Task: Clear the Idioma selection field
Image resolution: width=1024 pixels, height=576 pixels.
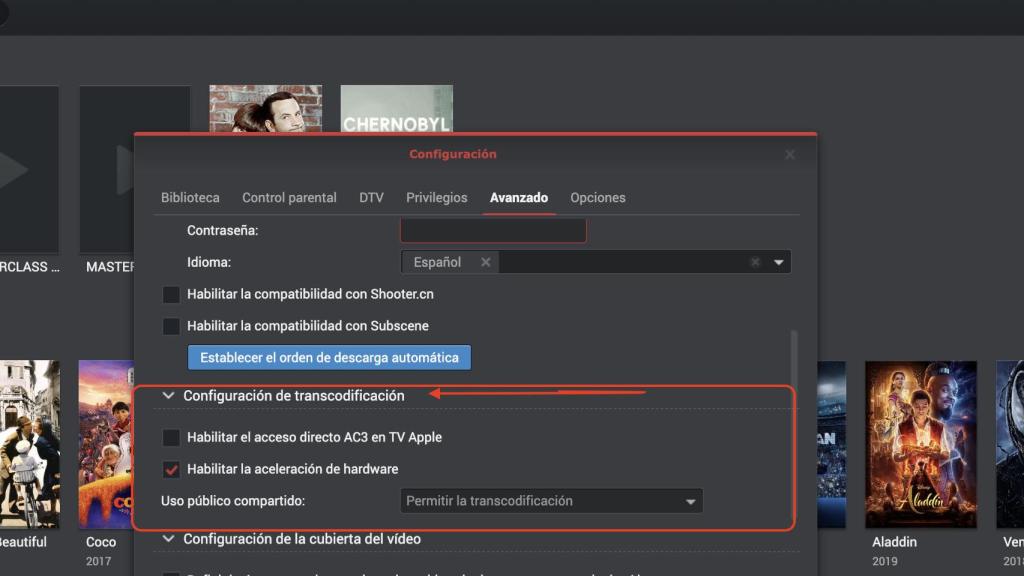Action: click(754, 261)
